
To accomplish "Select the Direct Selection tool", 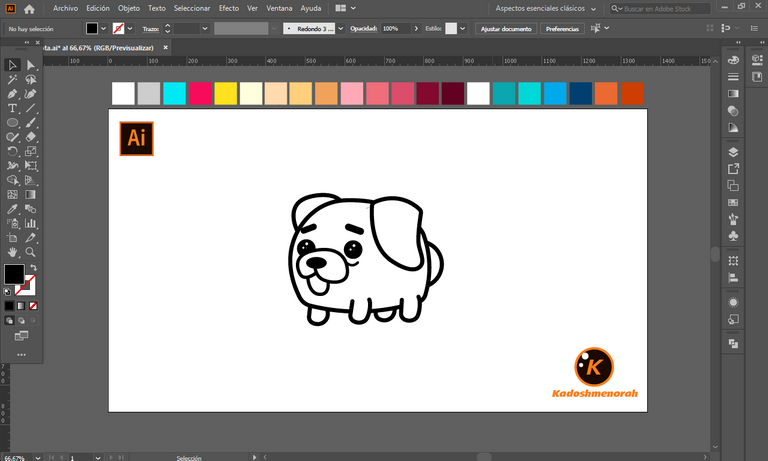I will point(30,65).
